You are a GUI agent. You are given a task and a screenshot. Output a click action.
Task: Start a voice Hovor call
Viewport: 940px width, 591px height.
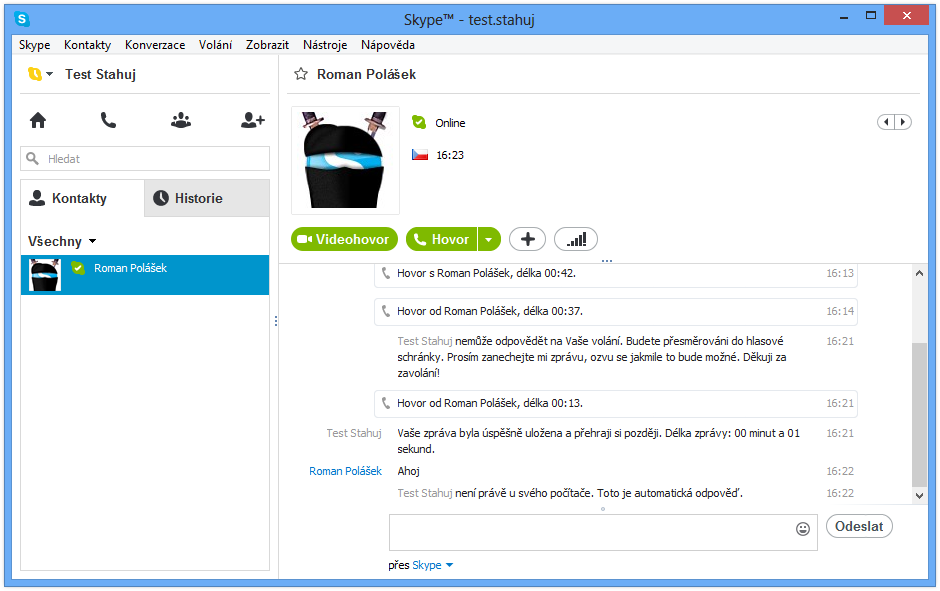coord(442,239)
